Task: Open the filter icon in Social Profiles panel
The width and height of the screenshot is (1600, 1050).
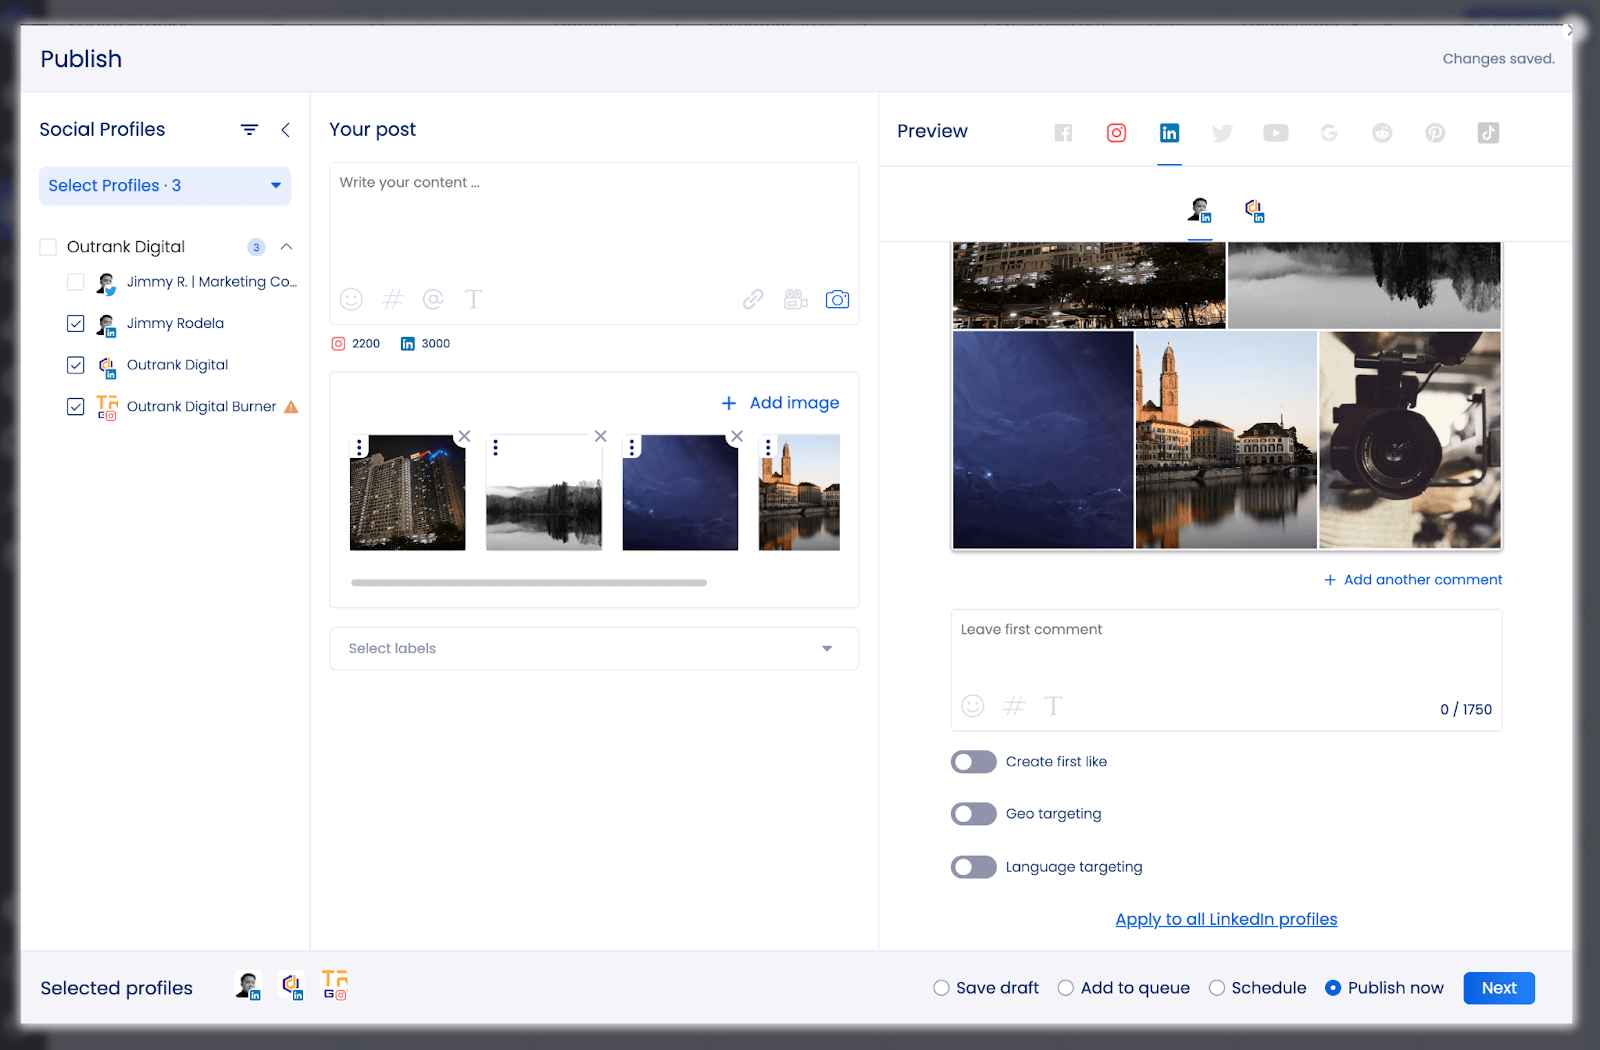Action: (248, 129)
